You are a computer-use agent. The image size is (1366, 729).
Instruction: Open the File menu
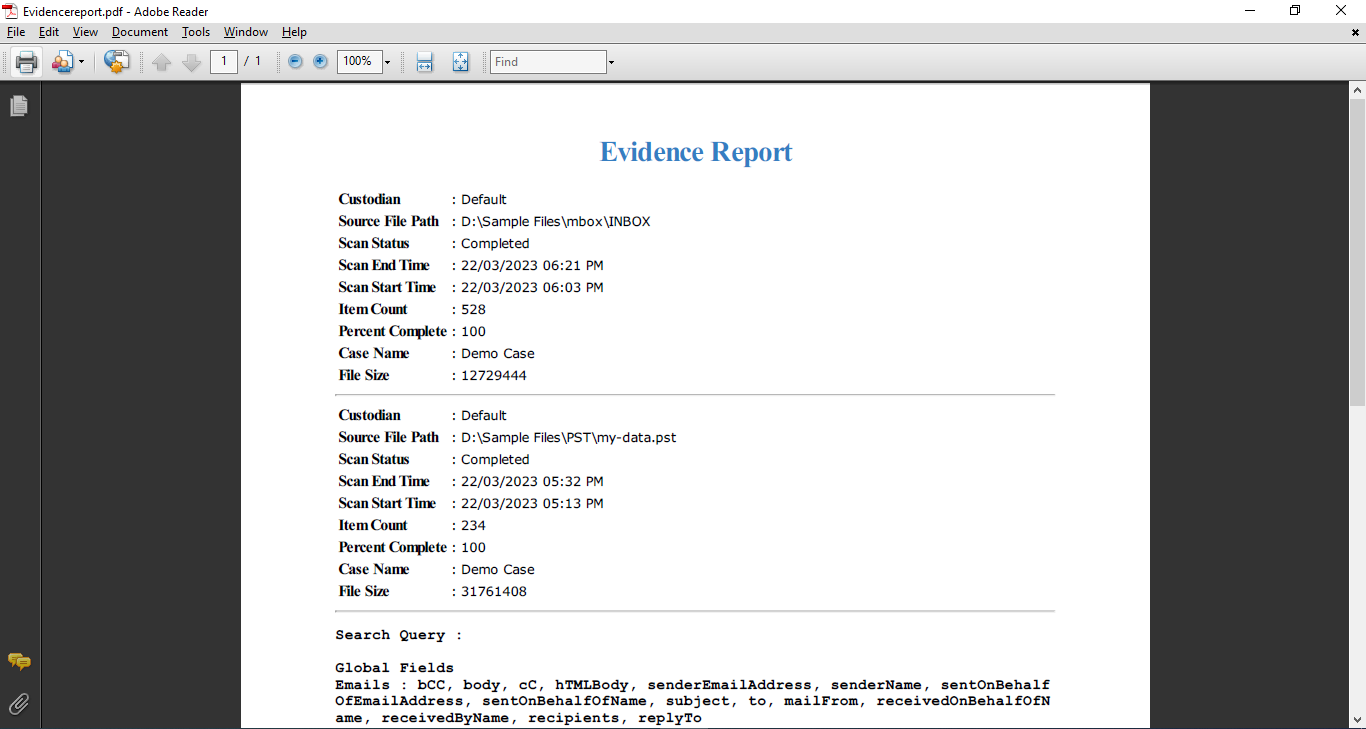pyautogui.click(x=16, y=32)
